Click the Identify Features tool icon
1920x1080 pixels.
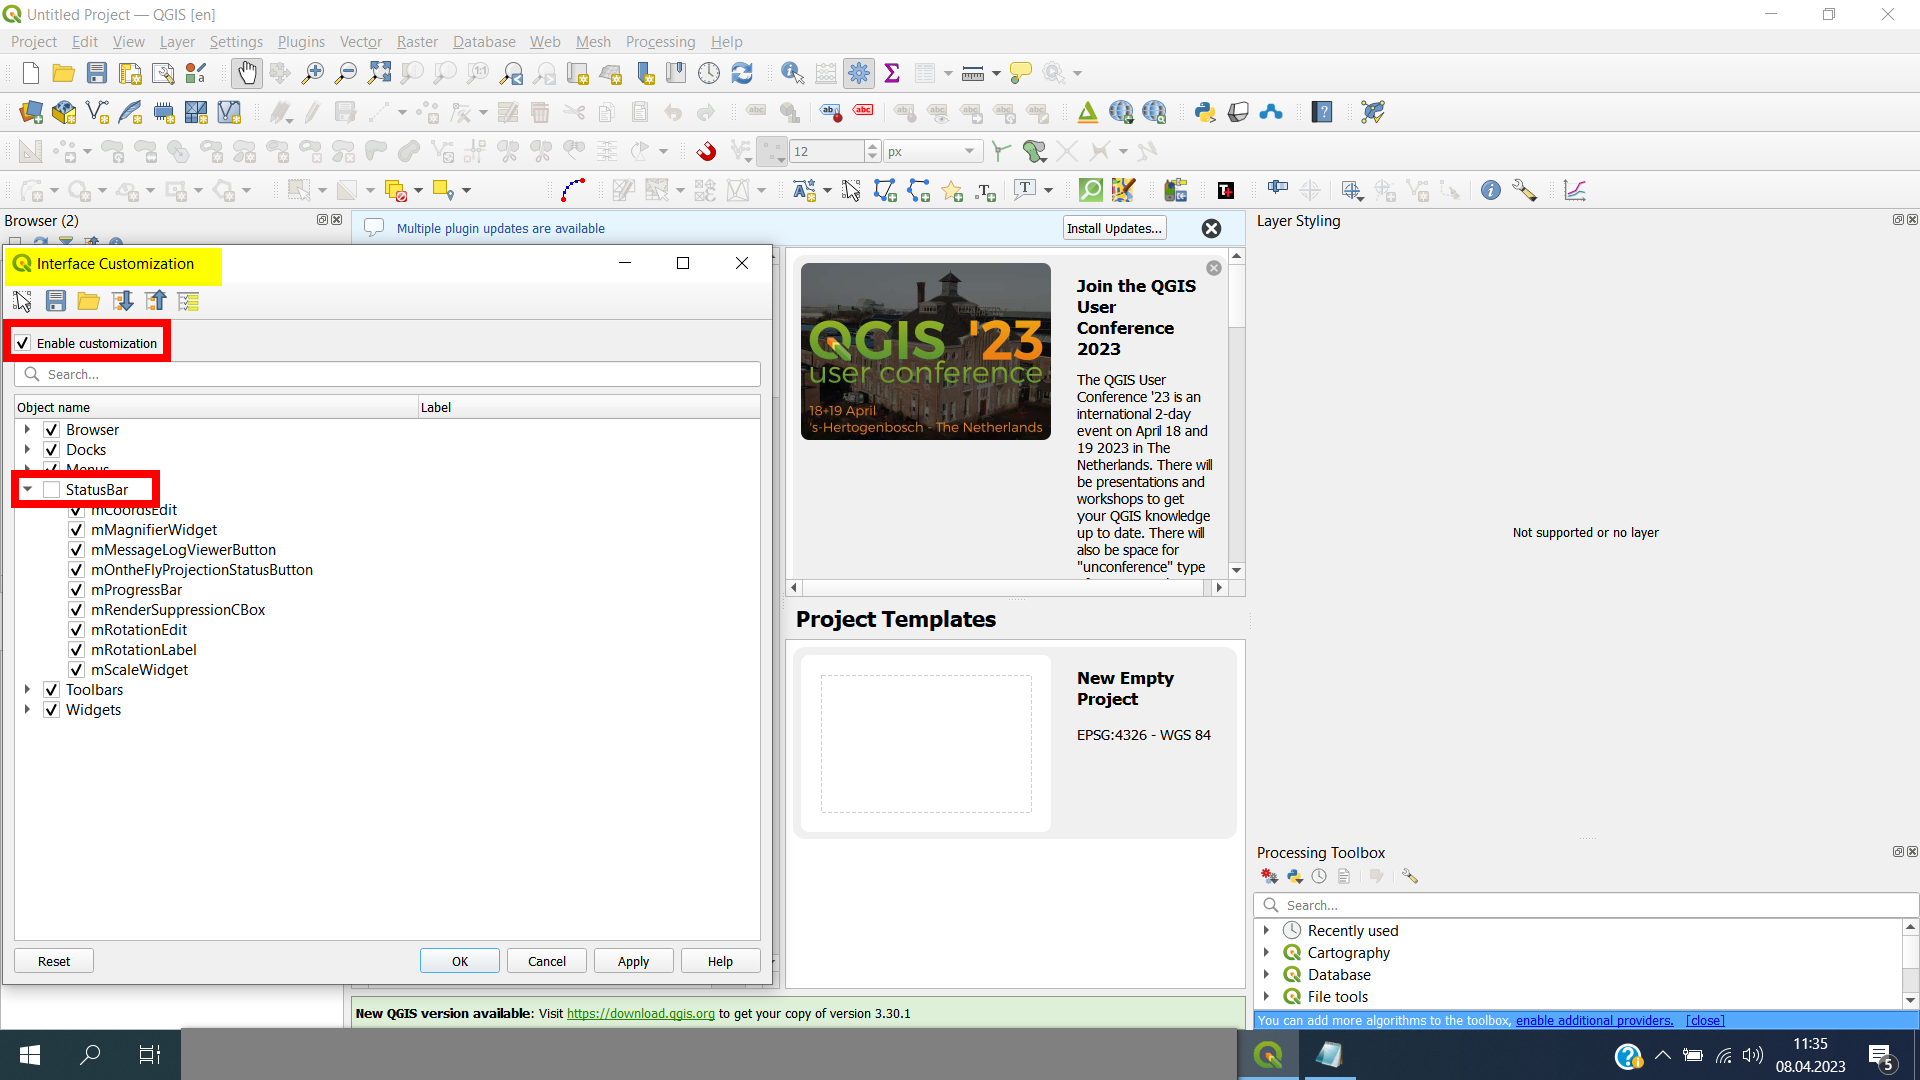pyautogui.click(x=793, y=73)
